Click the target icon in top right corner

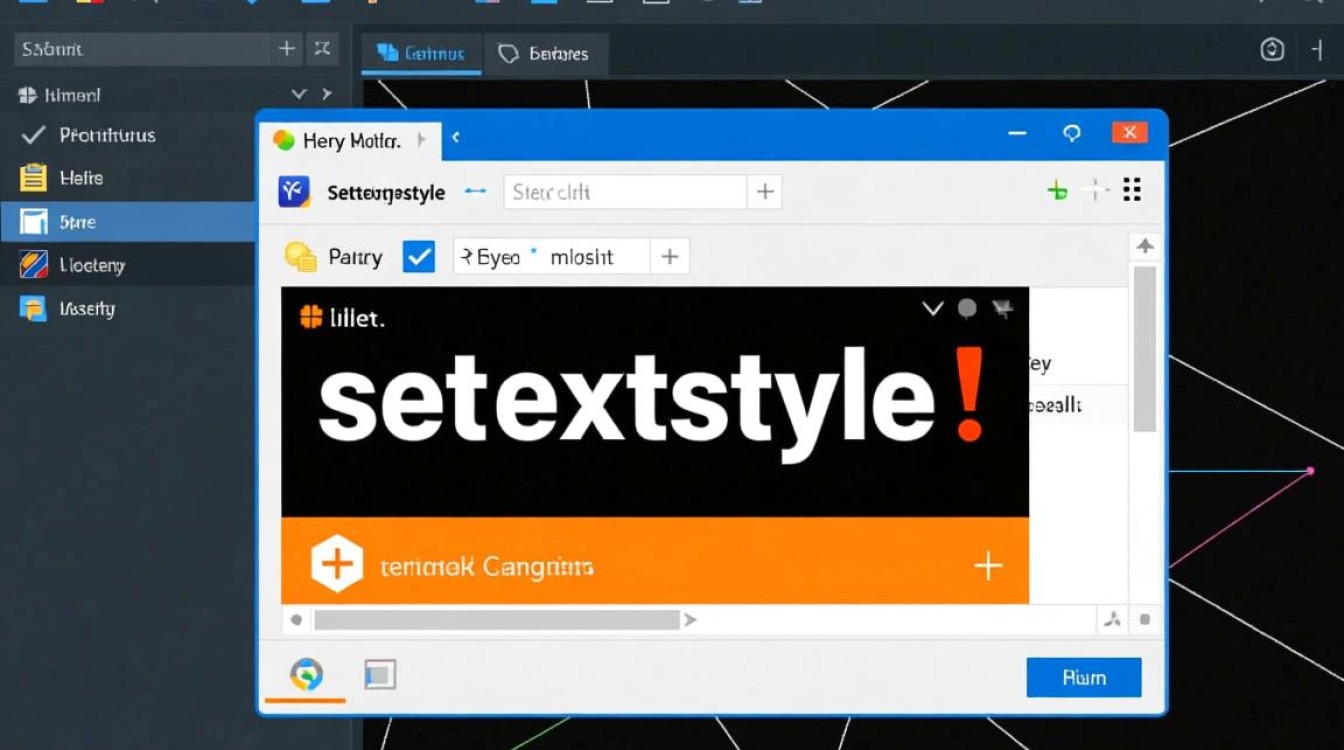pos(1272,50)
